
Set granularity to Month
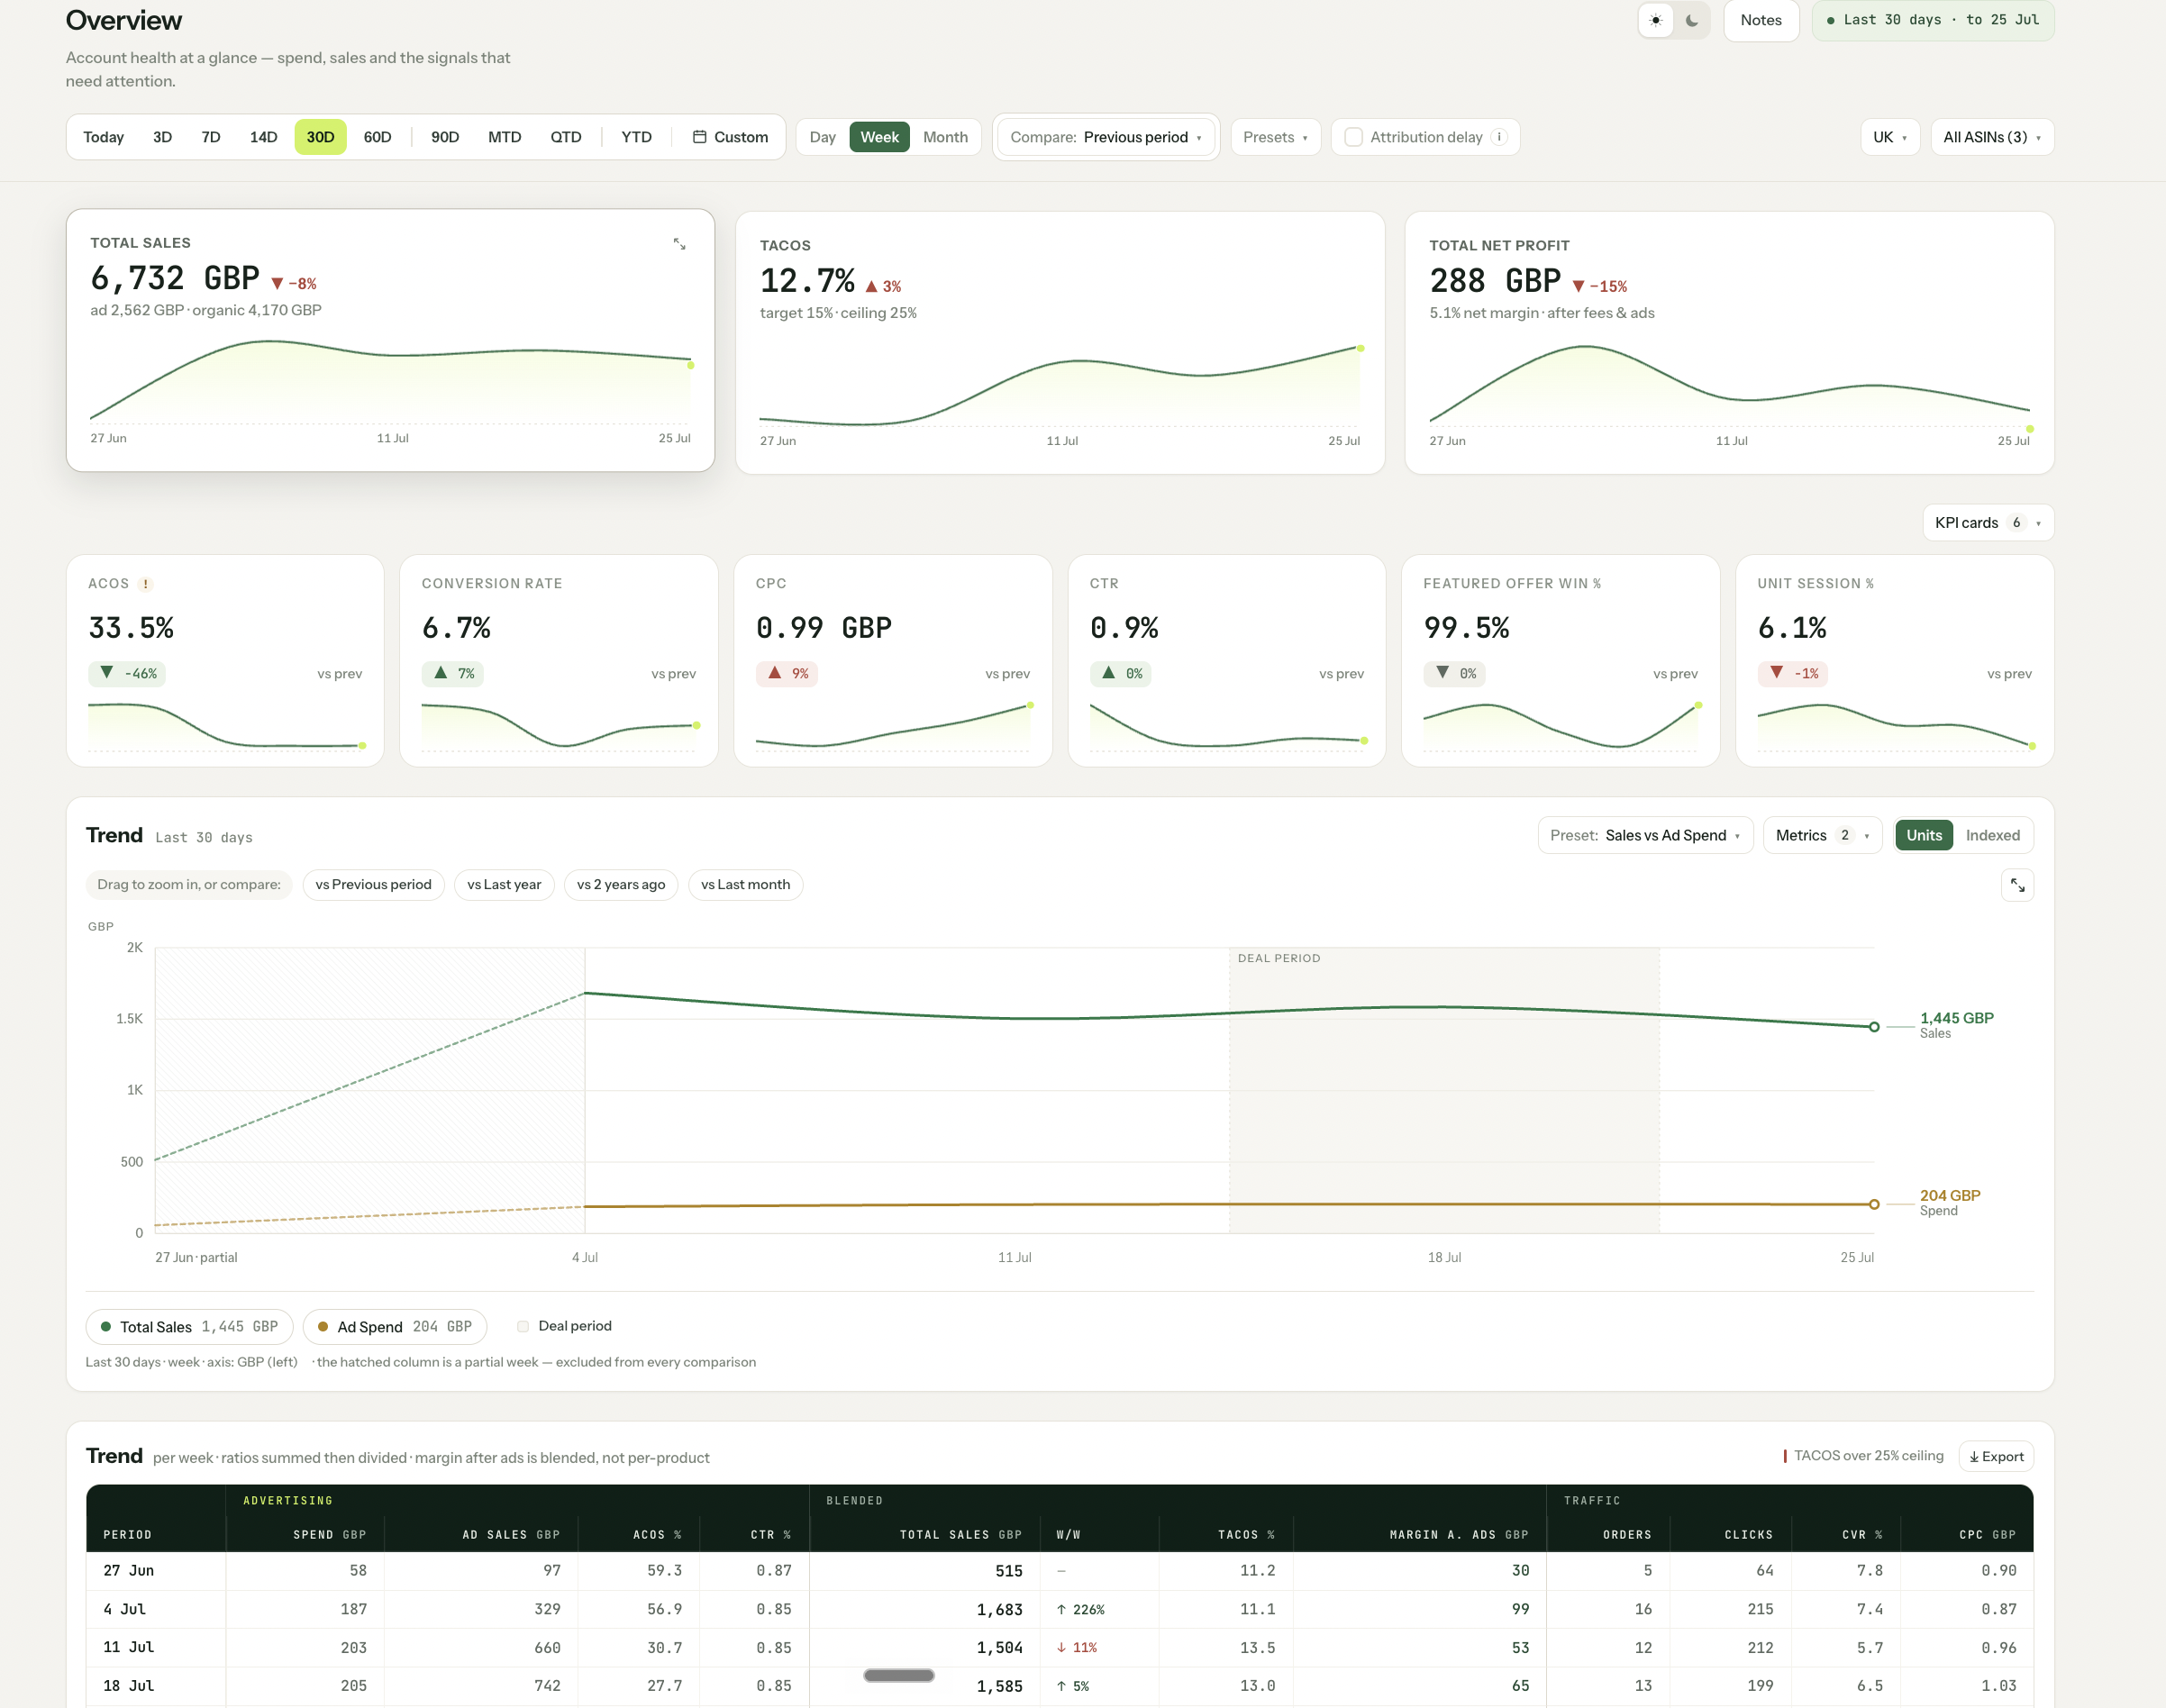pos(945,137)
